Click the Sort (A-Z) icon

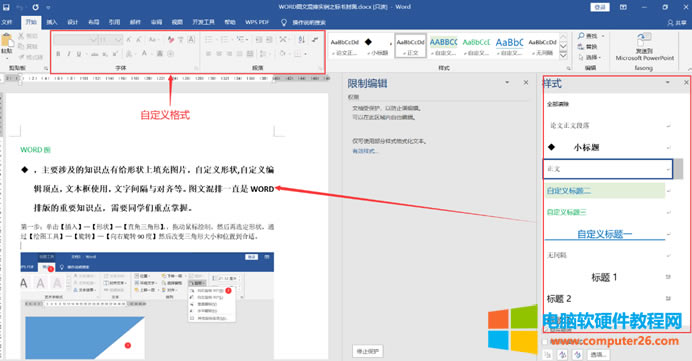301,40
